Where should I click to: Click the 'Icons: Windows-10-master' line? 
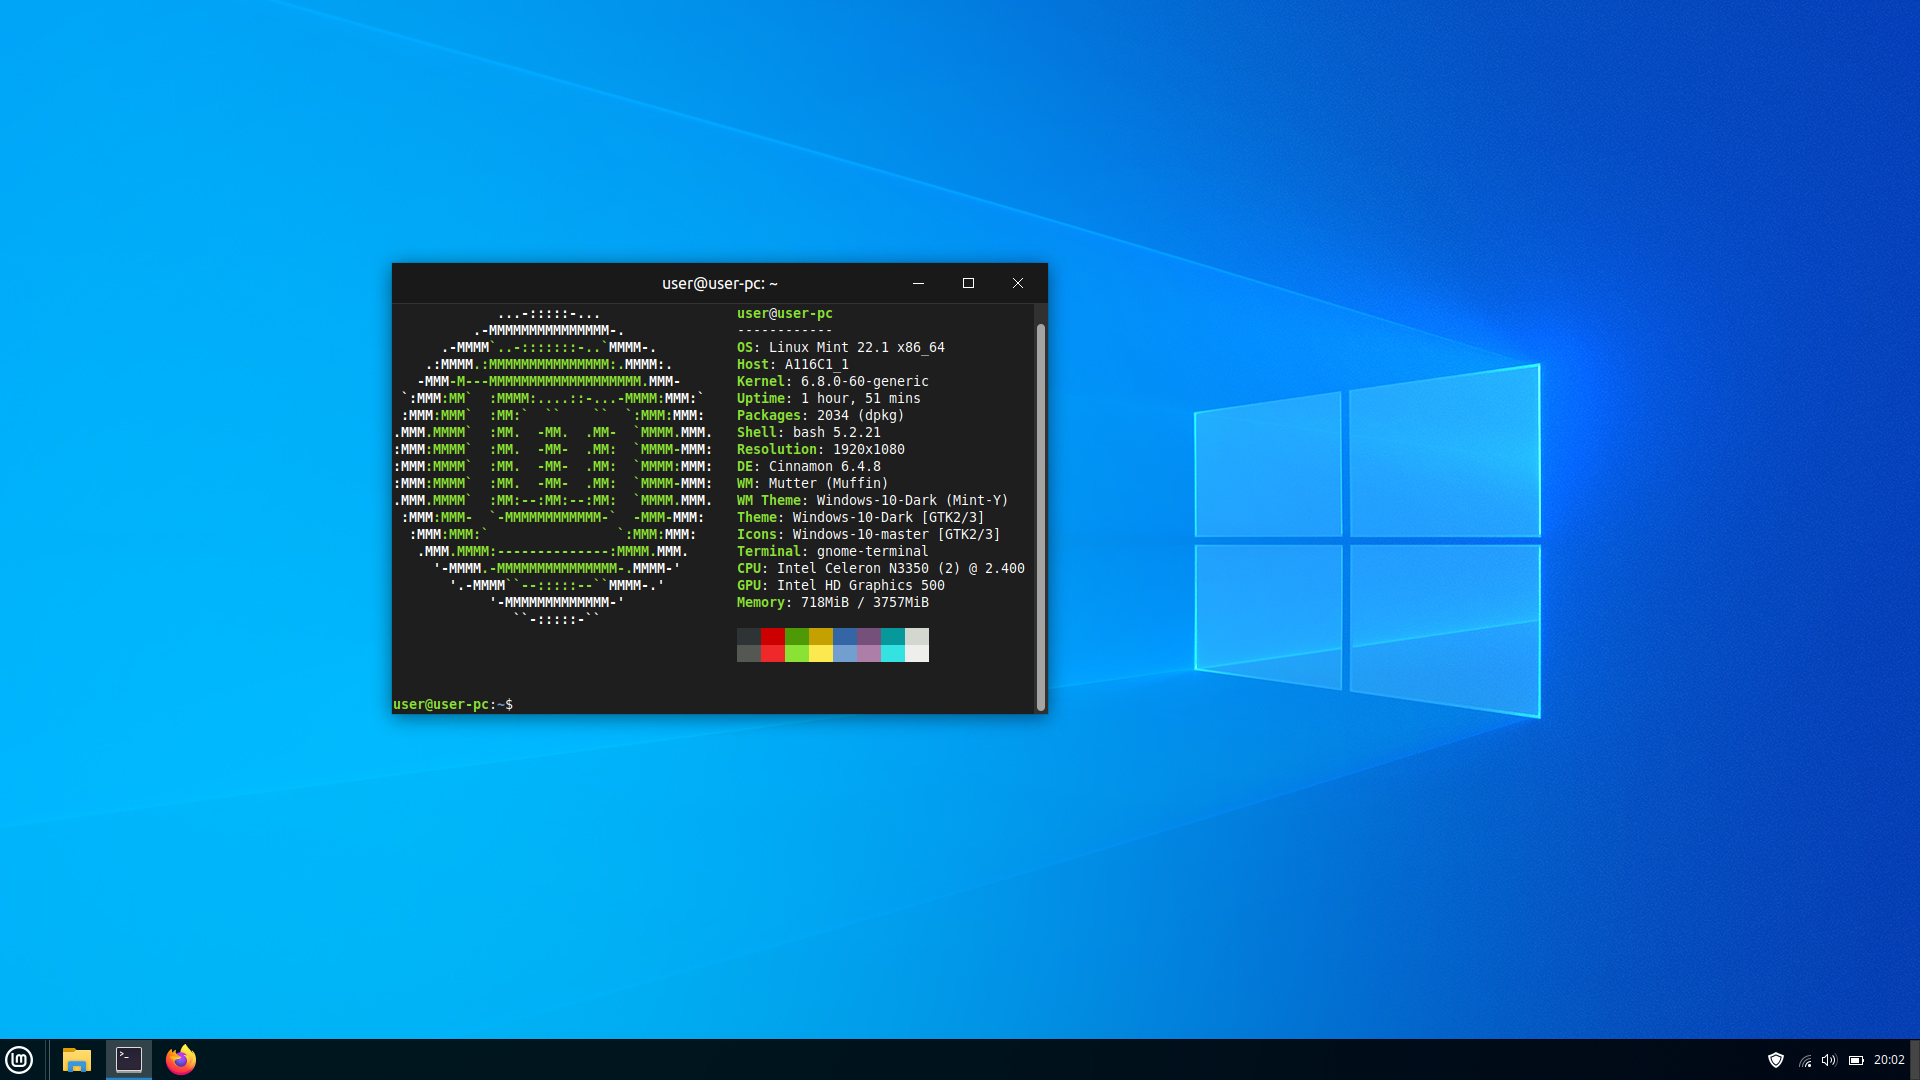tap(869, 535)
